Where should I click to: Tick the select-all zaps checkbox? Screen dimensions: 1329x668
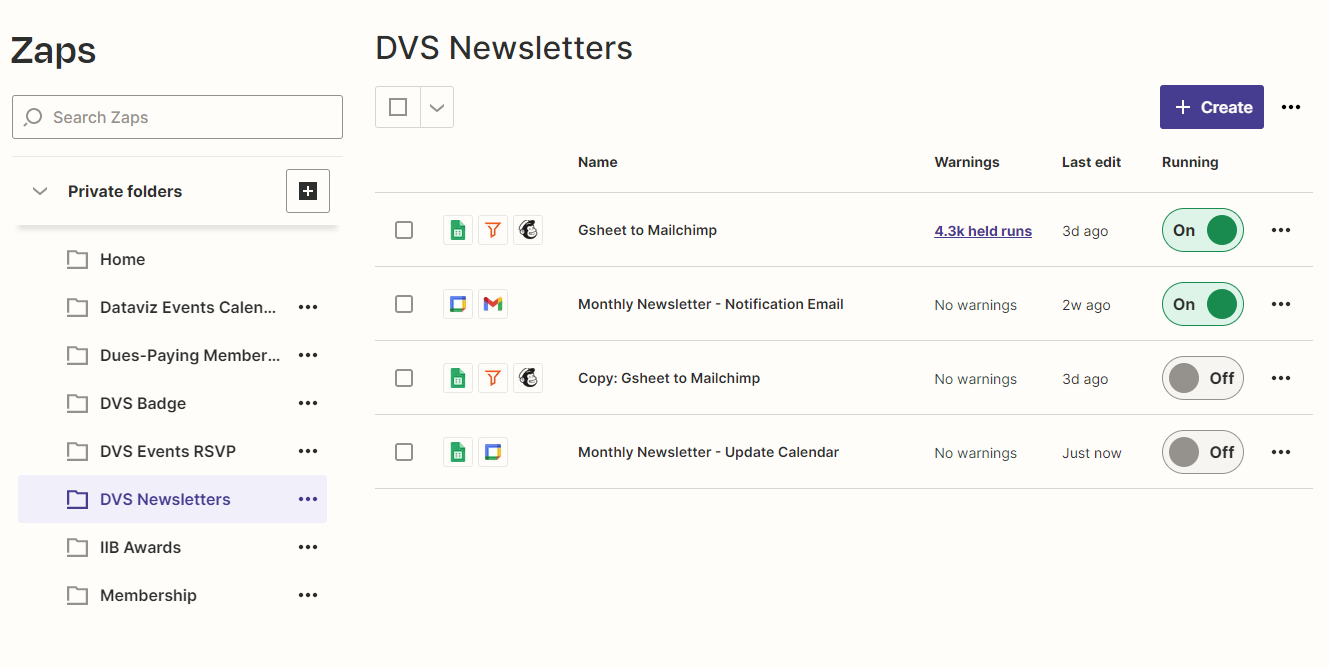398,107
